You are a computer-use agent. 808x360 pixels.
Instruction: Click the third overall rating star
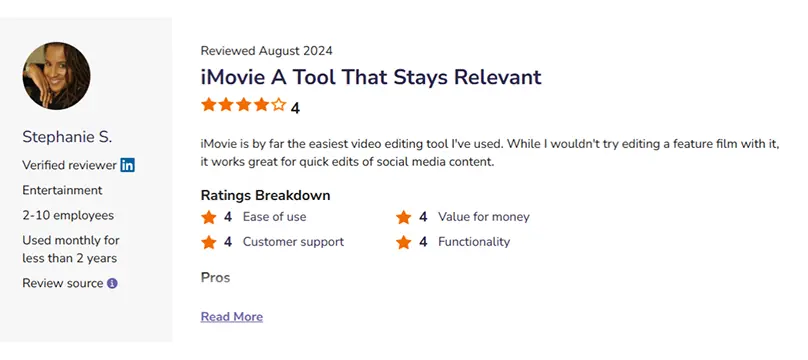pos(244,105)
